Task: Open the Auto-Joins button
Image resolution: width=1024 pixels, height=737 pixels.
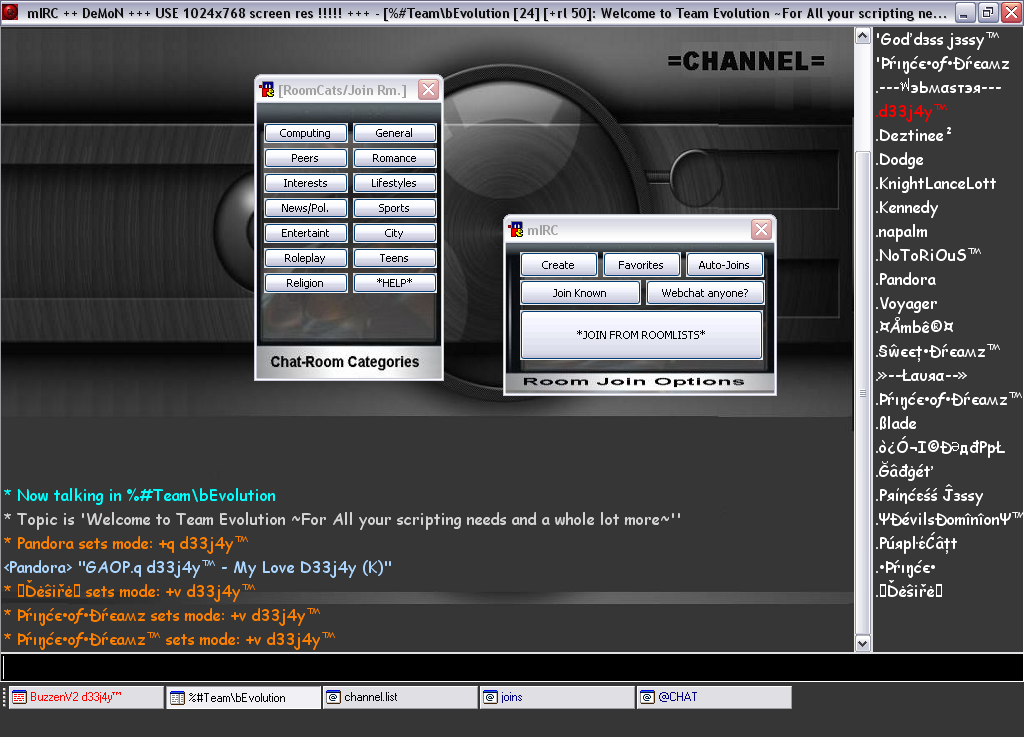Action: pos(724,265)
